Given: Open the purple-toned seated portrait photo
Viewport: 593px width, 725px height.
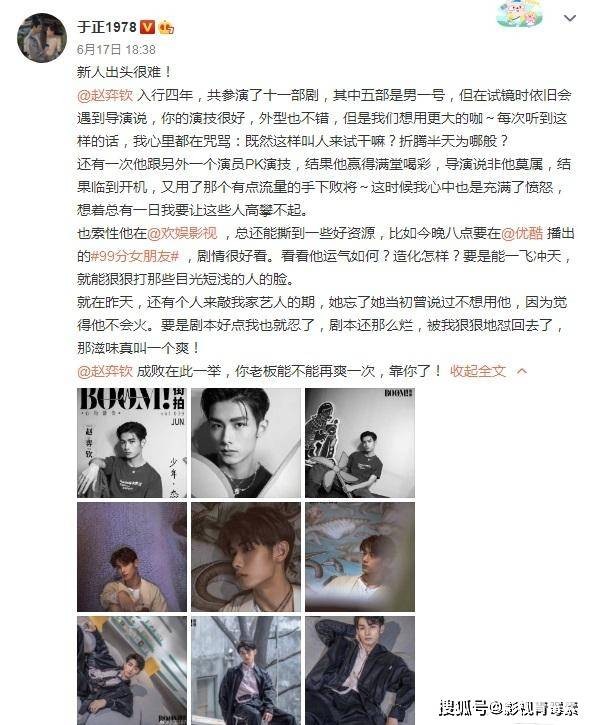Looking at the screenshot, I should [132, 557].
